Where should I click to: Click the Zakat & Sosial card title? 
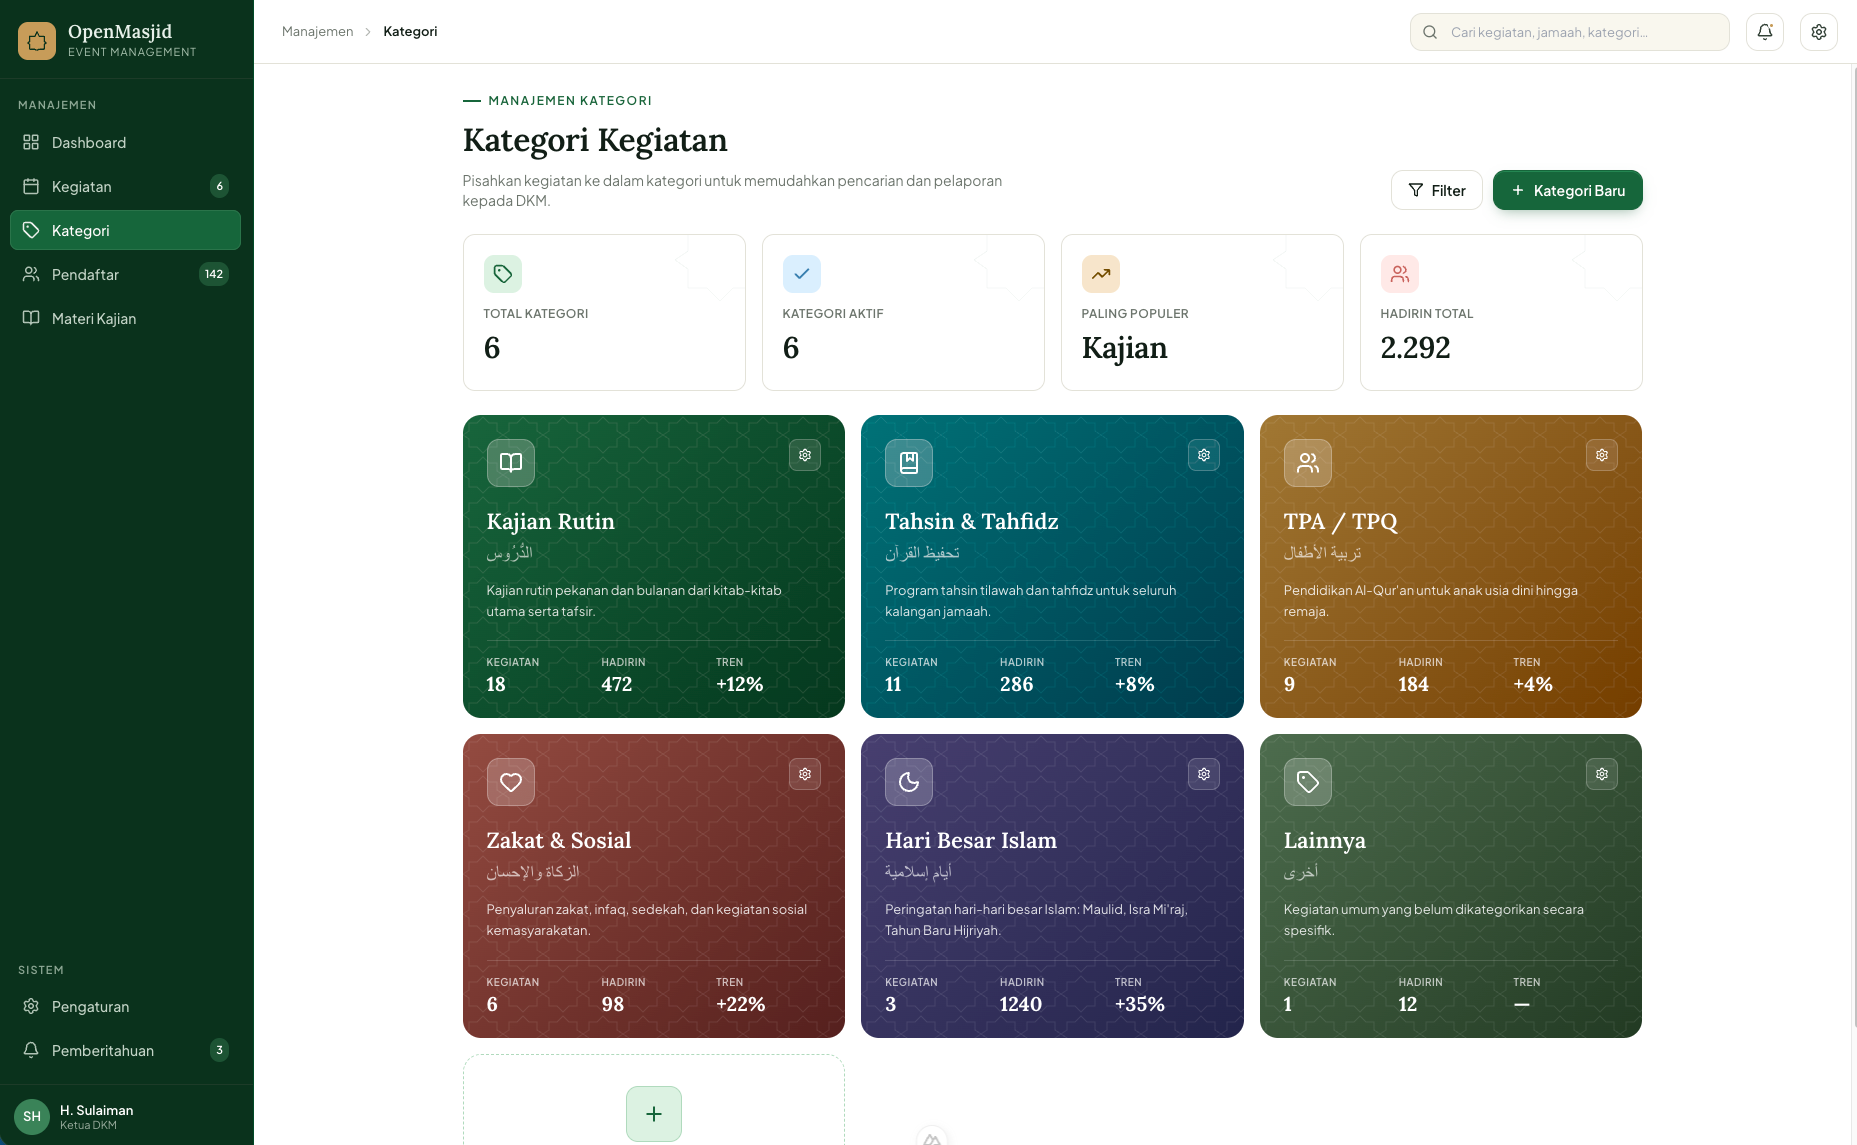click(x=558, y=840)
